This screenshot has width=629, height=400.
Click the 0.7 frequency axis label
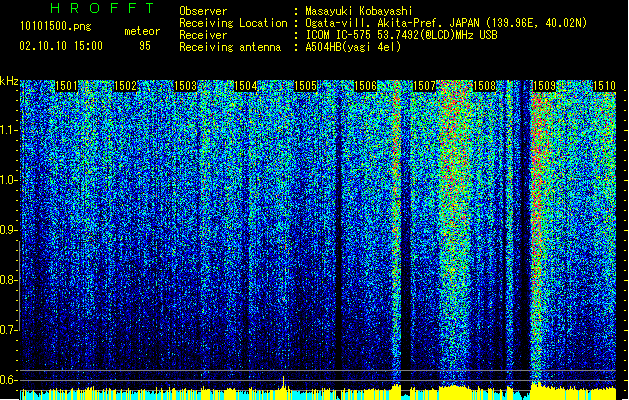click(9, 330)
